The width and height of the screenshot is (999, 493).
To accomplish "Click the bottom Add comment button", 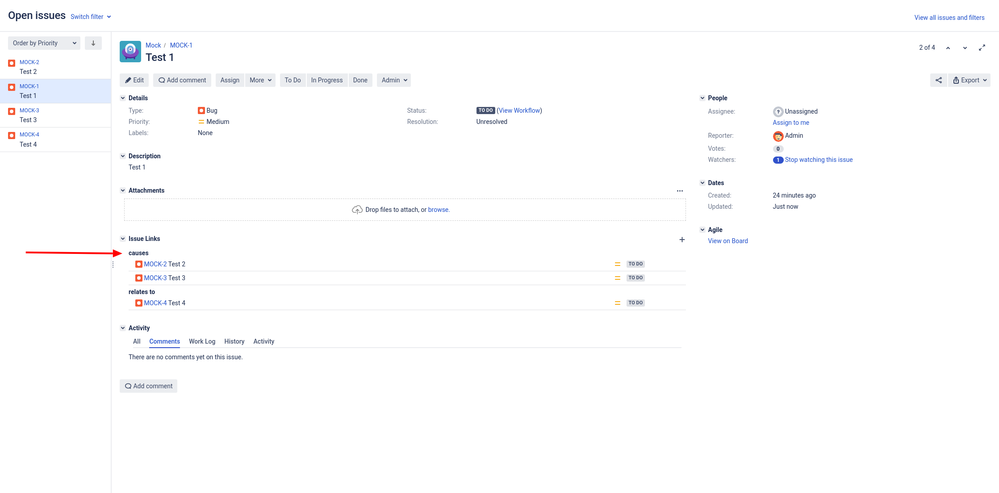I will click(148, 386).
